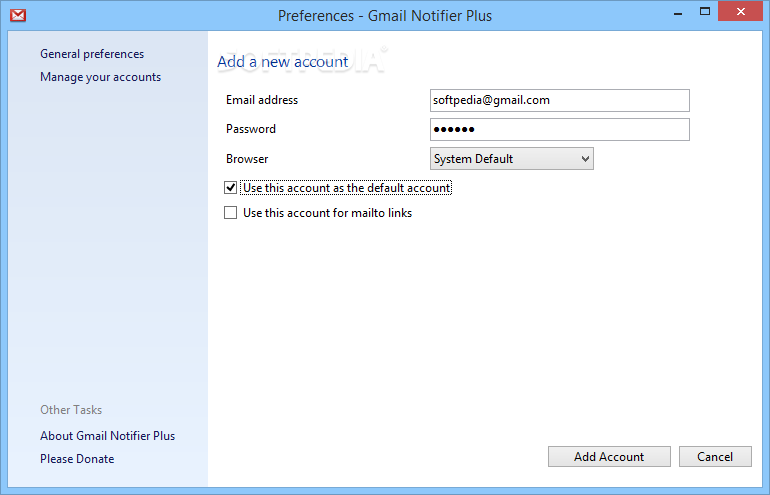Click the Other Tasks heading

pos(71,410)
